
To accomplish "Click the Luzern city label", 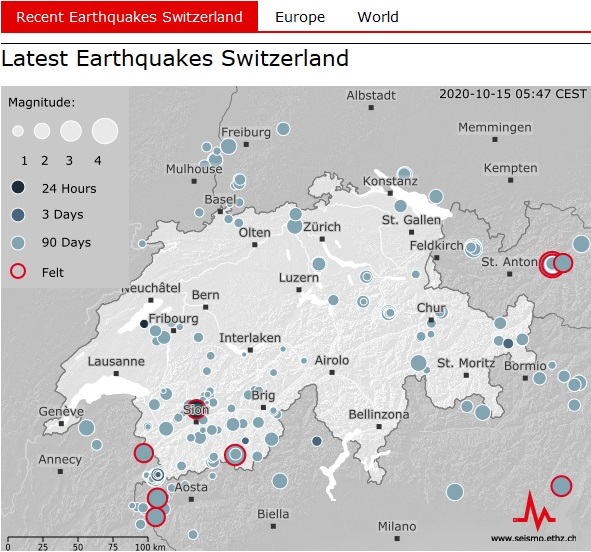I will (x=299, y=278).
